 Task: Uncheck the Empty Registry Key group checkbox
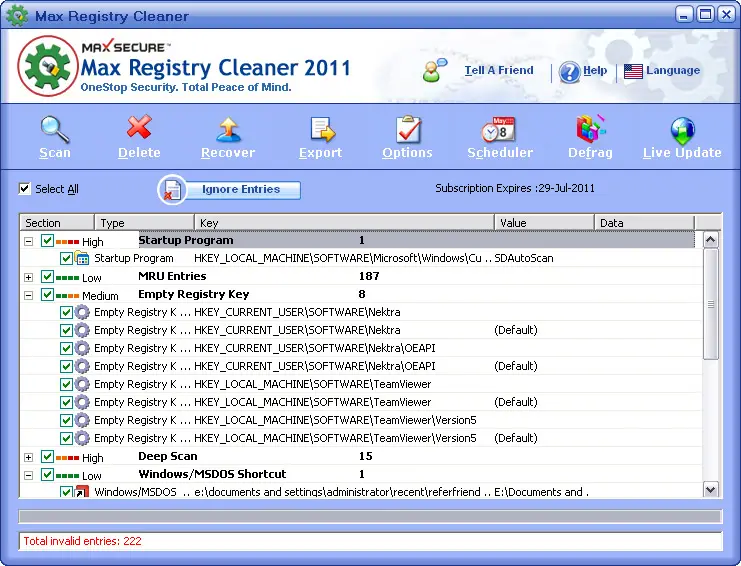pyautogui.click(x=47, y=294)
